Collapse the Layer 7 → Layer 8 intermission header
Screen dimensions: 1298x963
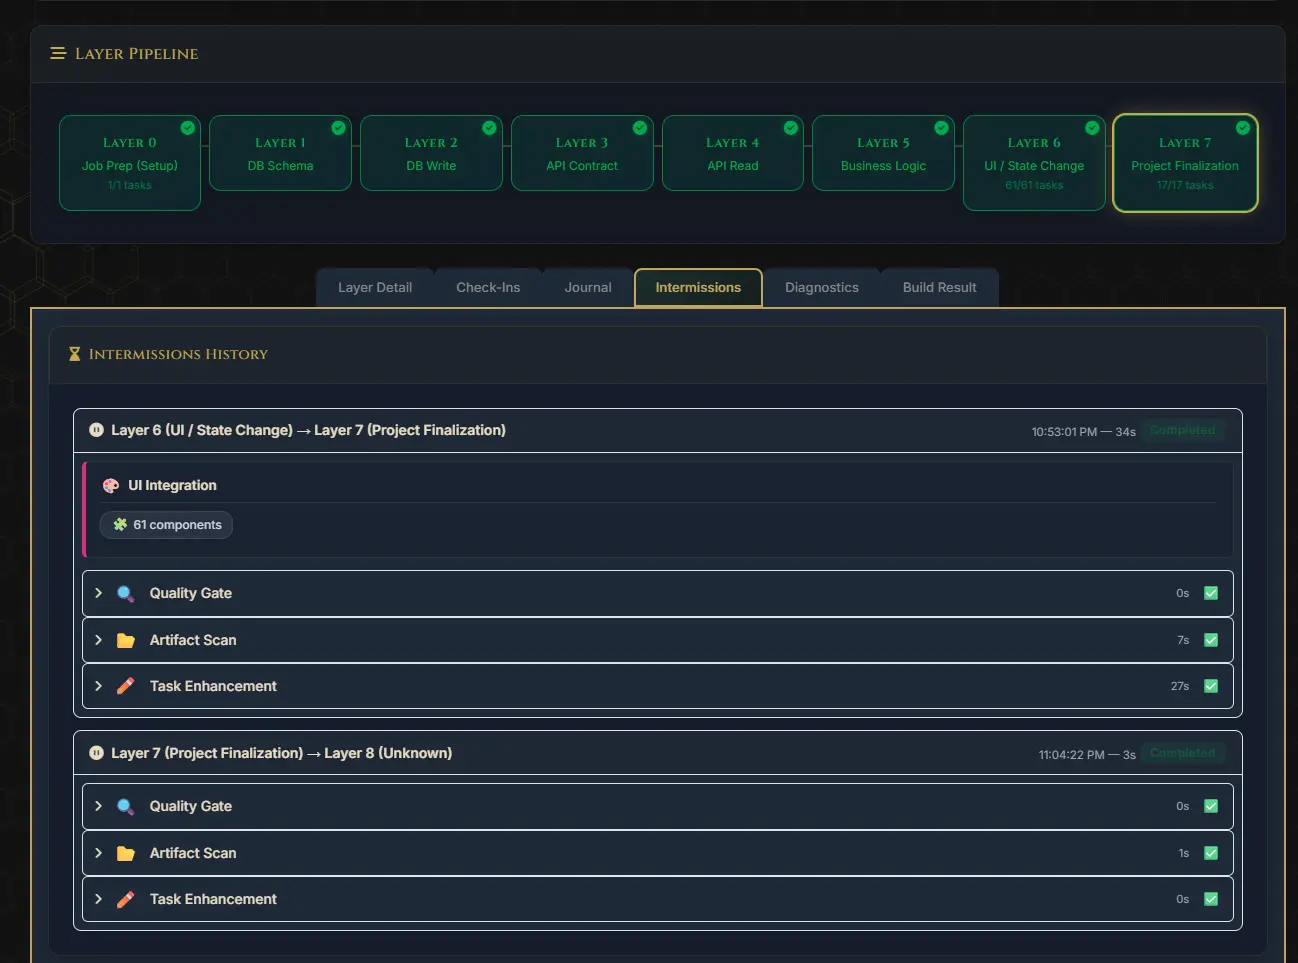click(x=658, y=754)
